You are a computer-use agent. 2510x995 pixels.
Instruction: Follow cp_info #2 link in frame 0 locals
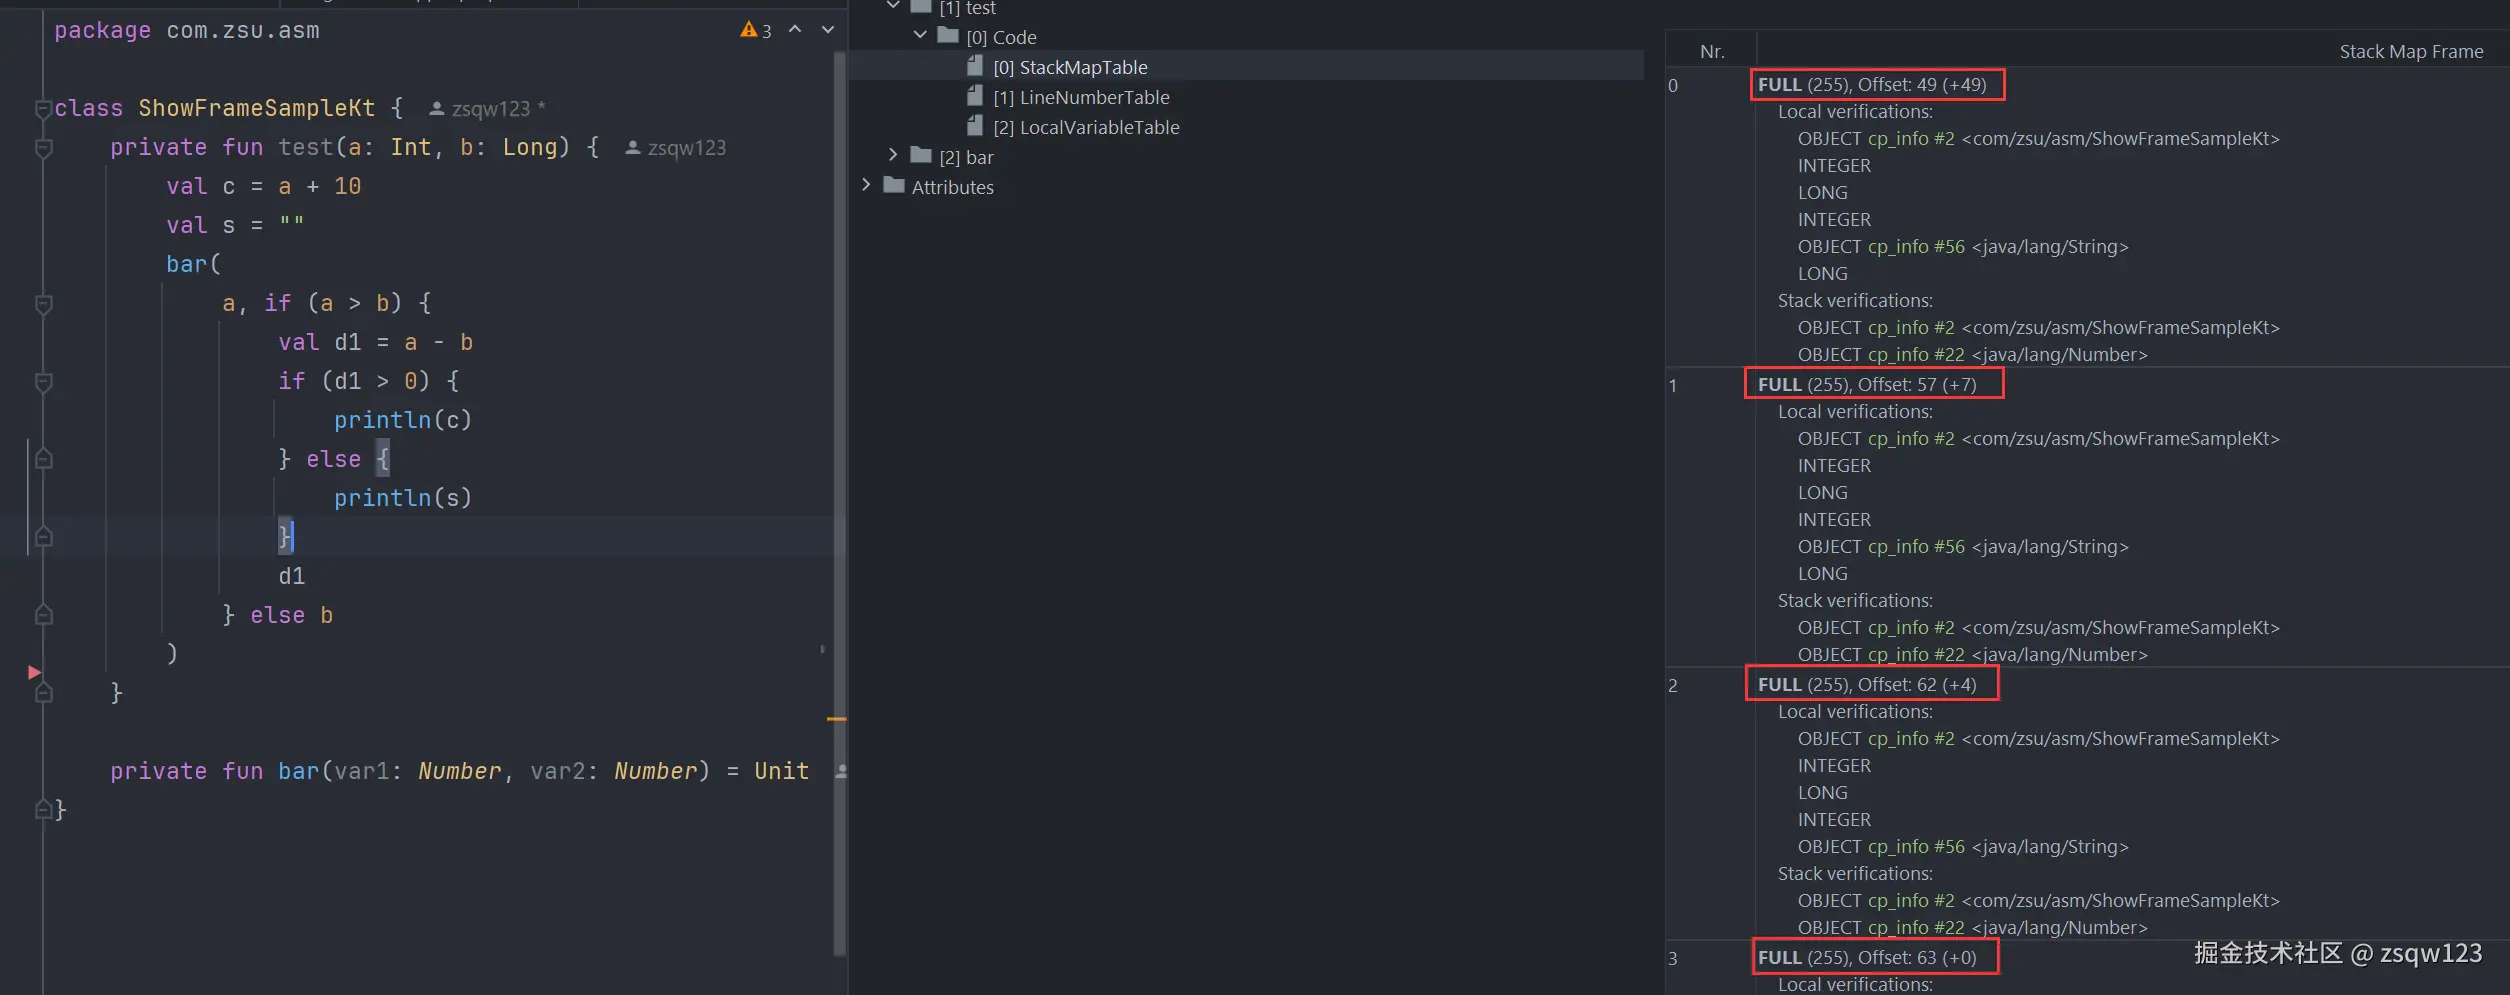(x=1911, y=139)
